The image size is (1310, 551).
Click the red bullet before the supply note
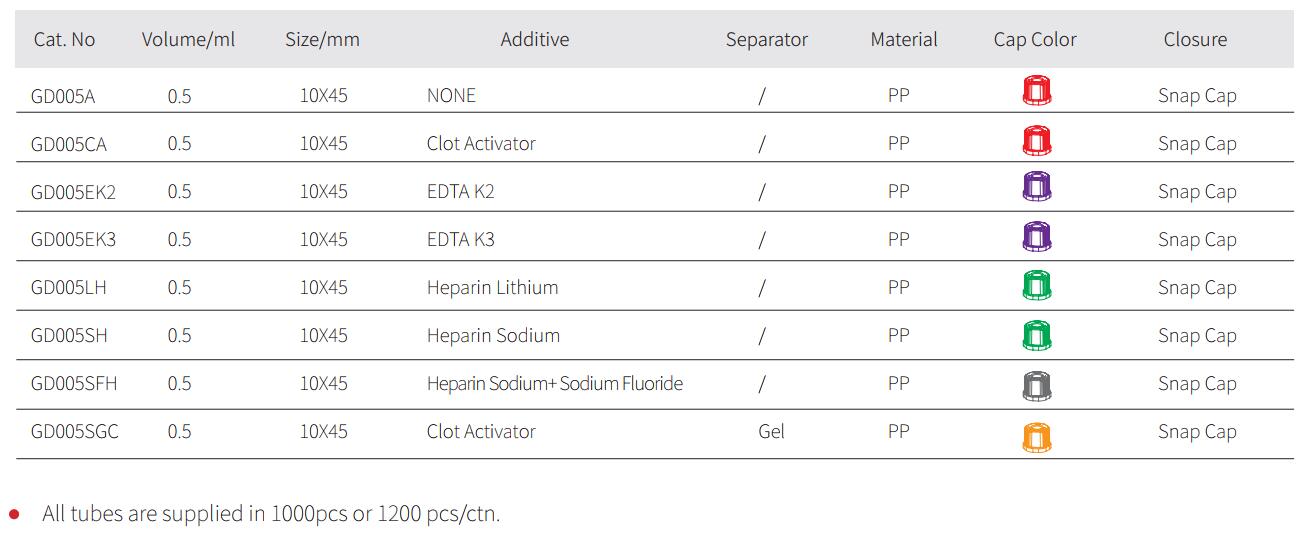click(x=14, y=514)
